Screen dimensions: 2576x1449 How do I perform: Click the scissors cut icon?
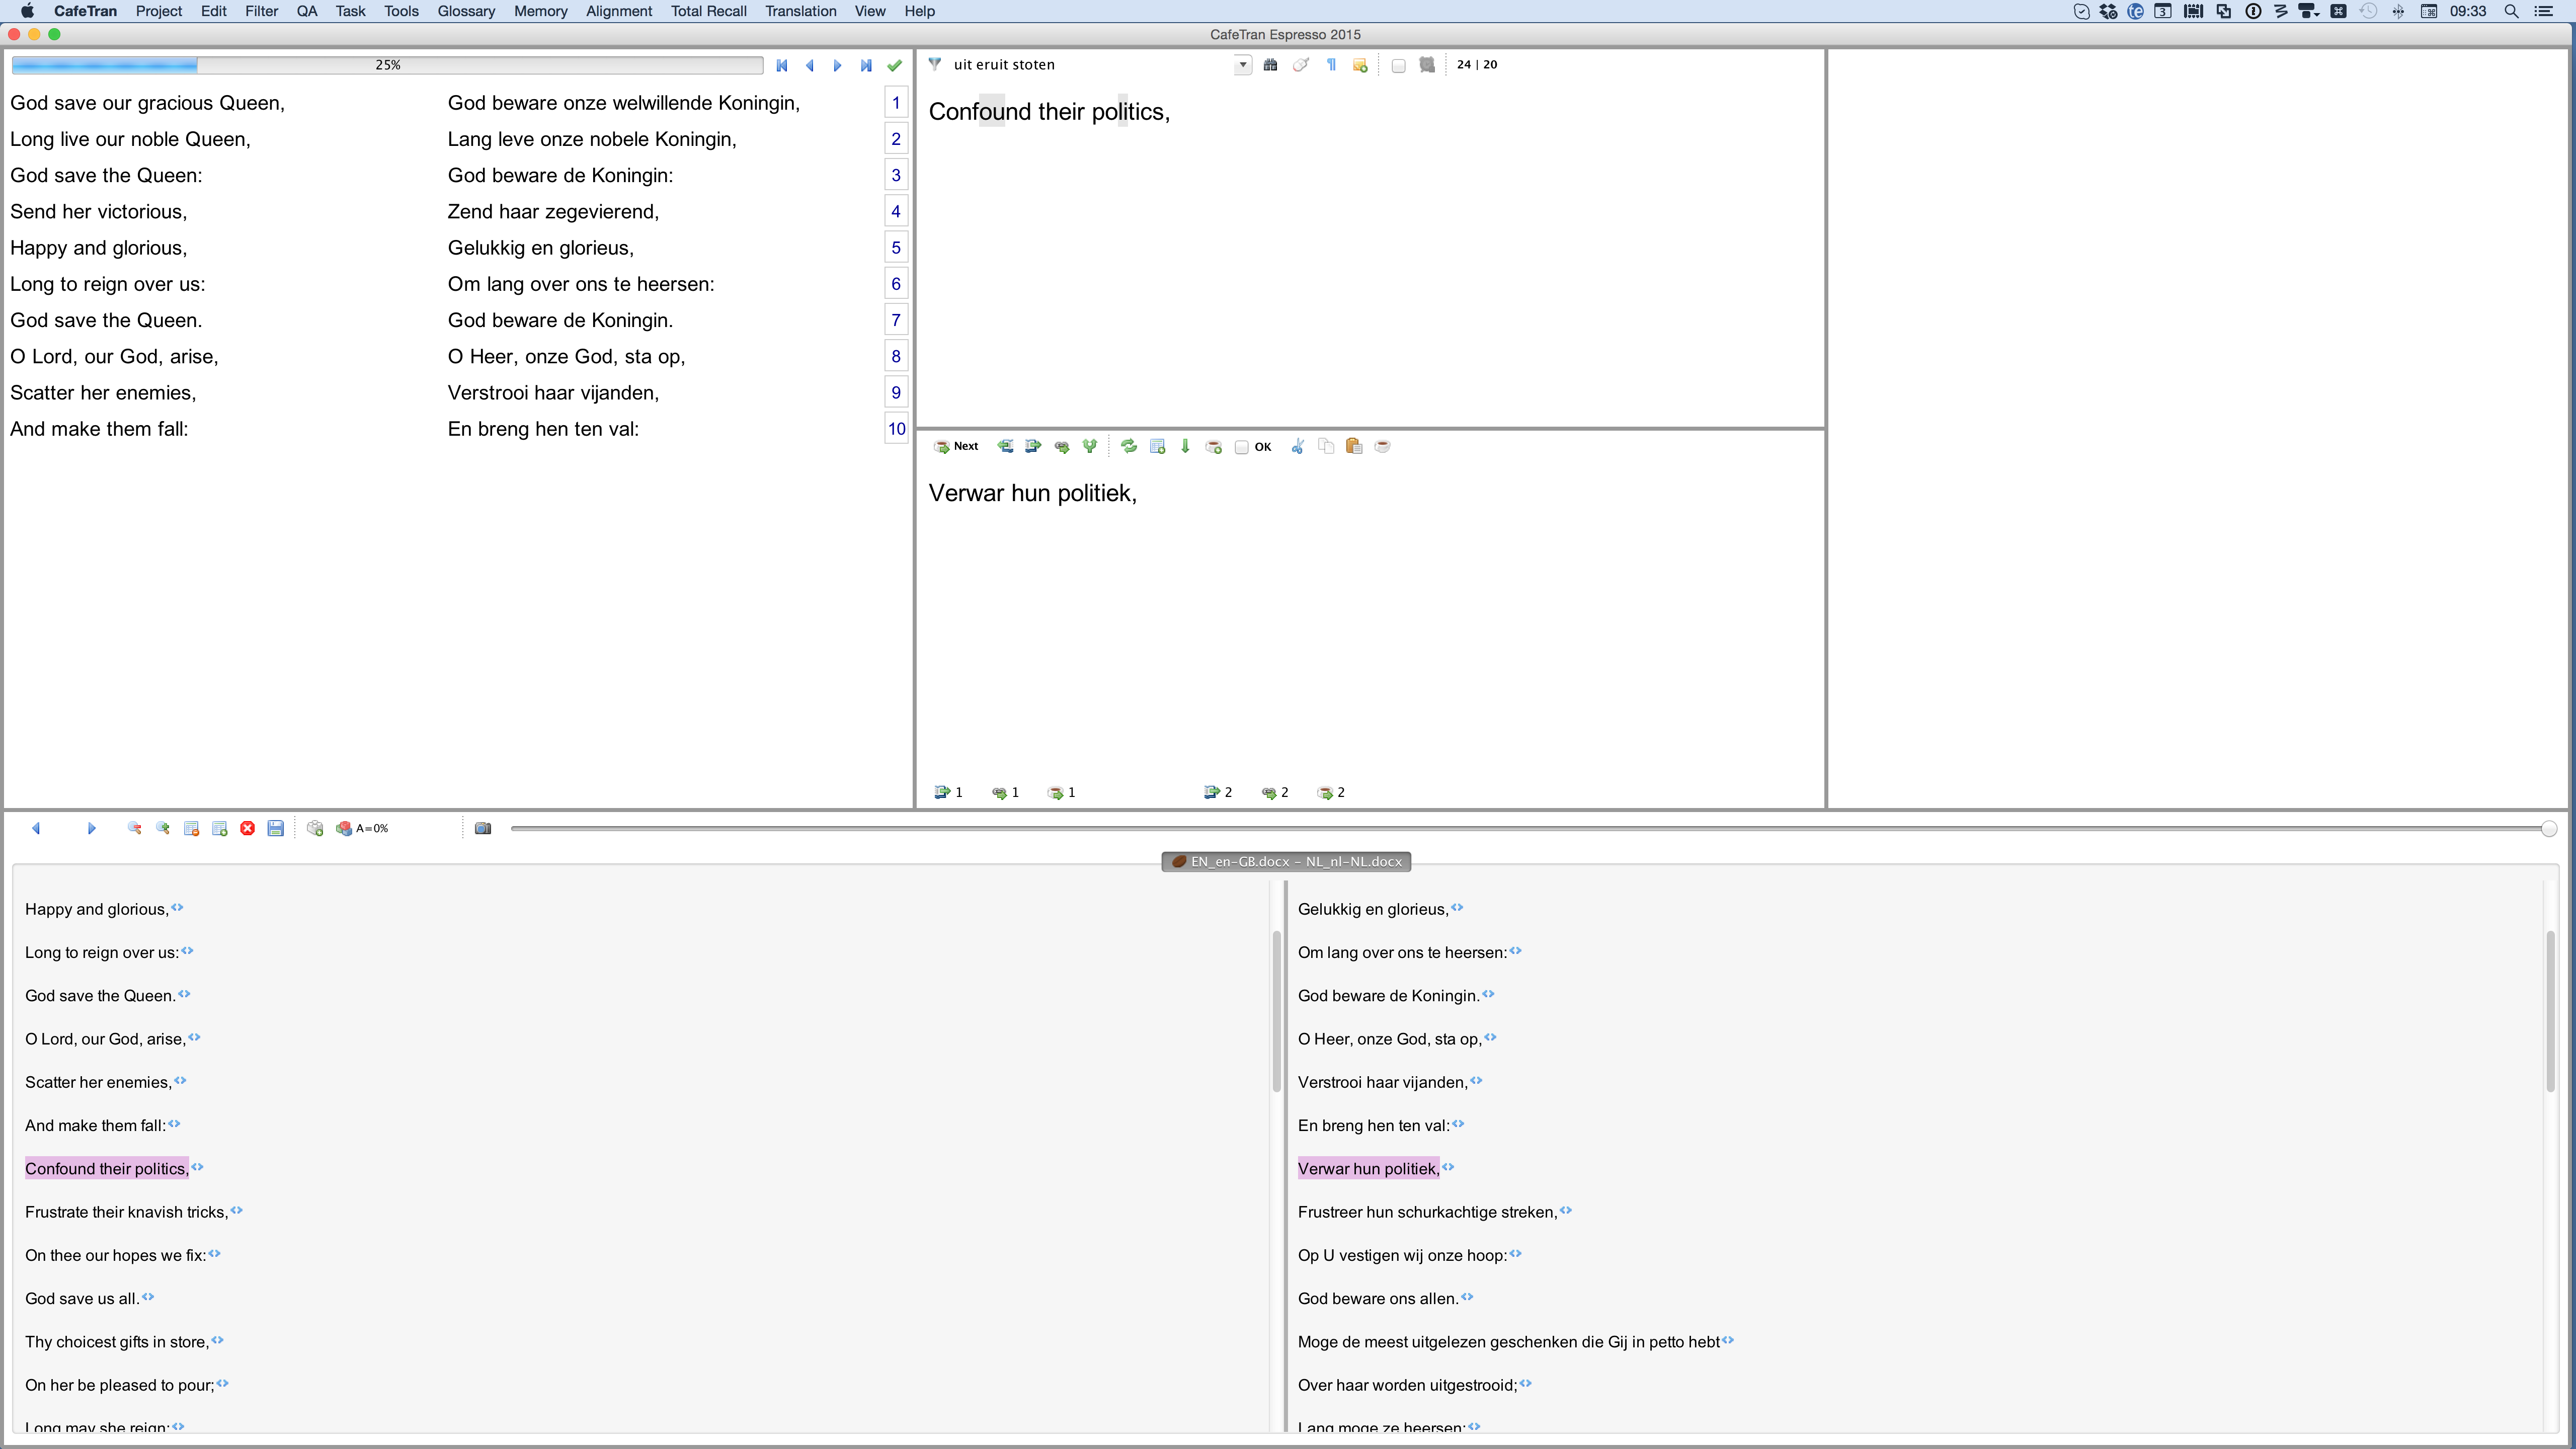[1297, 447]
